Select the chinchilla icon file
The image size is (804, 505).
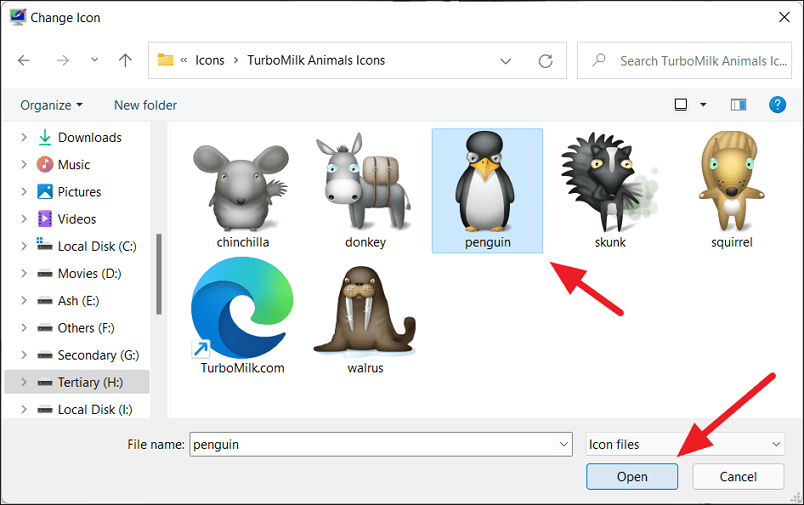coord(242,191)
